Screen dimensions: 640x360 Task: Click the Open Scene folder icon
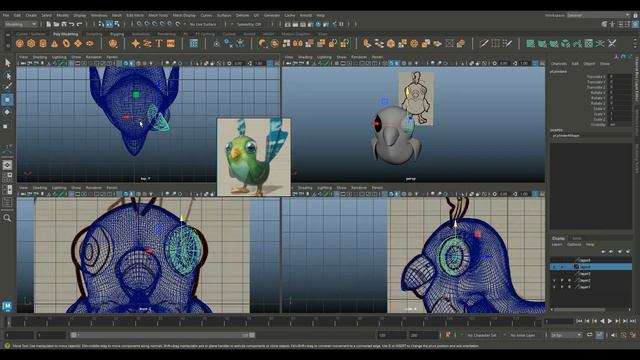[56, 24]
